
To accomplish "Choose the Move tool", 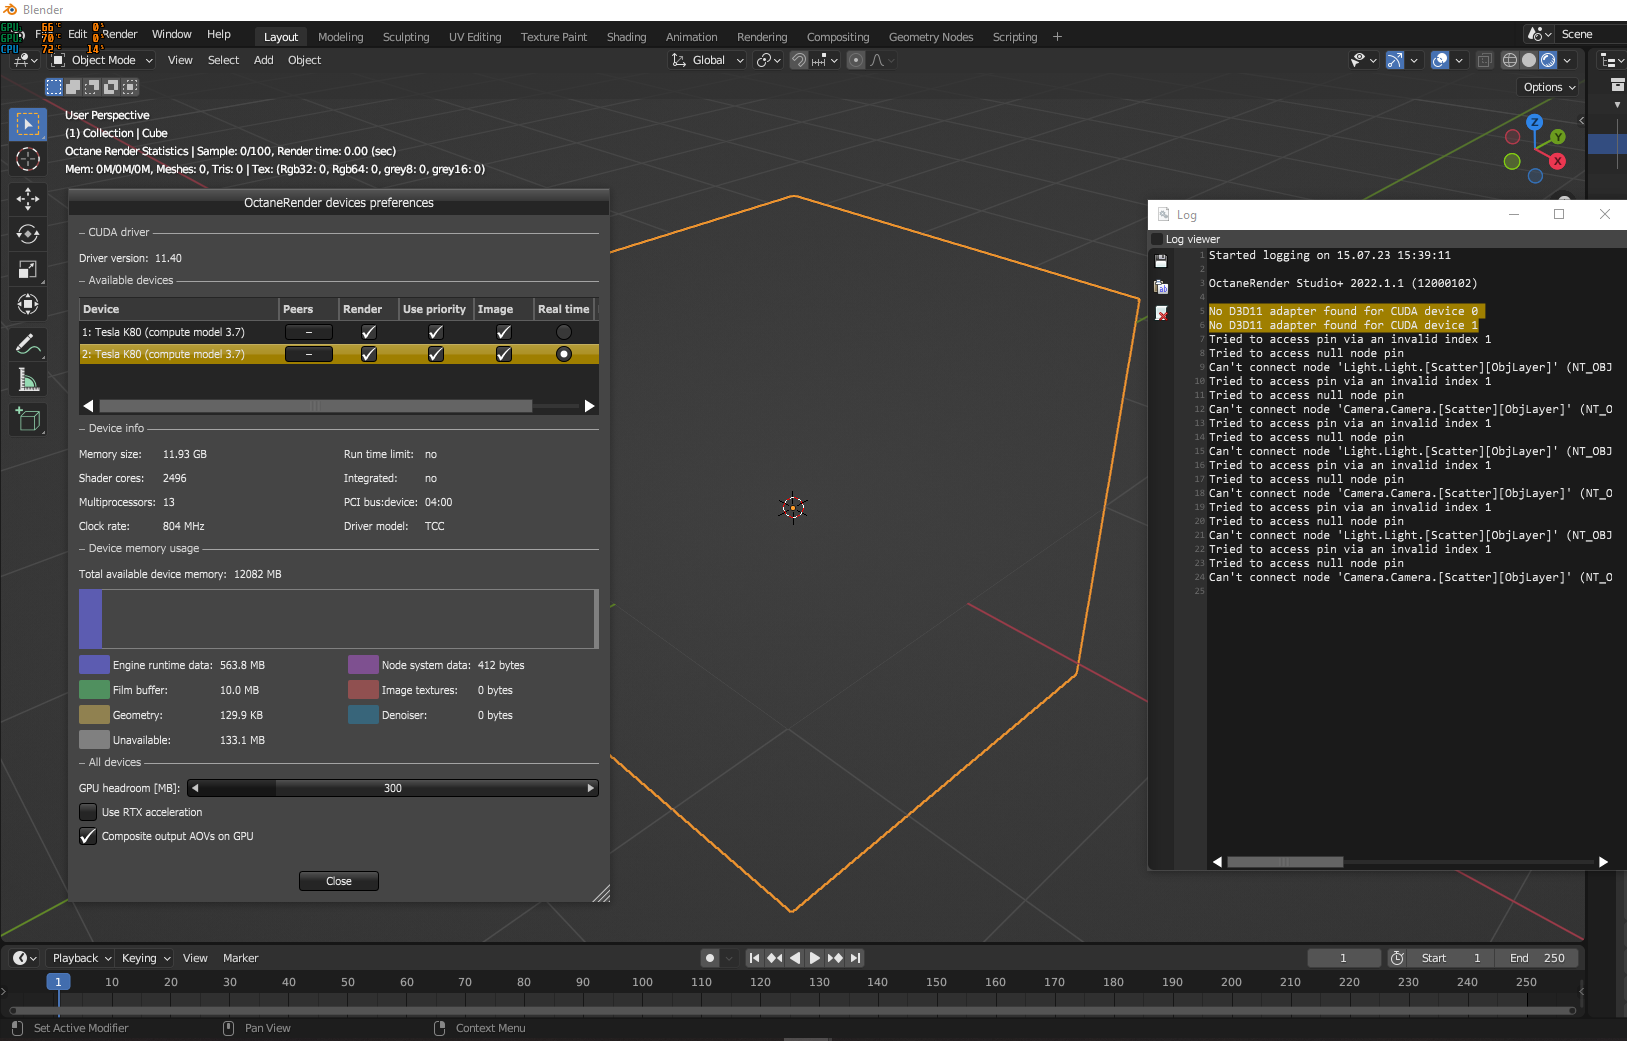I will pyautogui.click(x=28, y=199).
